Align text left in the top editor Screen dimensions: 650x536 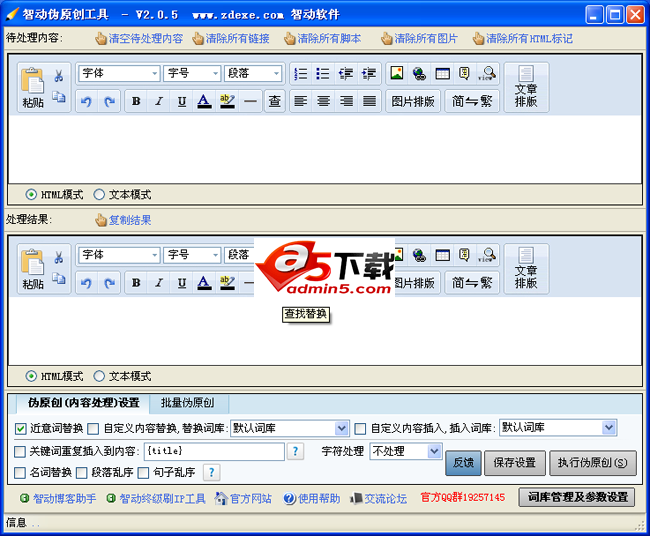click(x=301, y=101)
